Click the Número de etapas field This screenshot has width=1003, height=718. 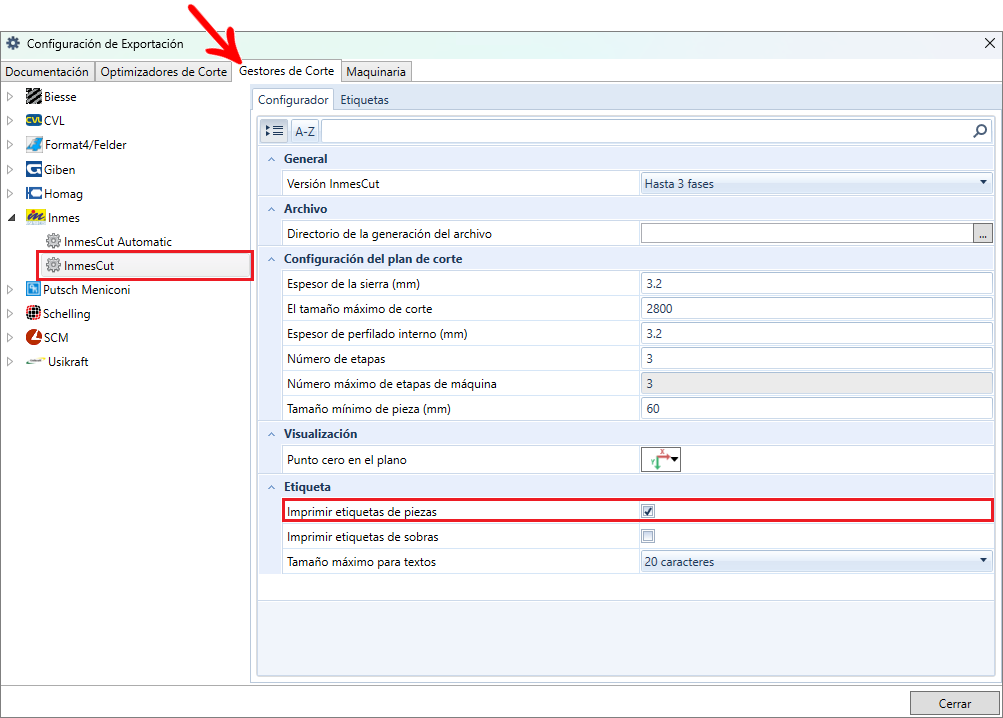[x=816, y=358]
